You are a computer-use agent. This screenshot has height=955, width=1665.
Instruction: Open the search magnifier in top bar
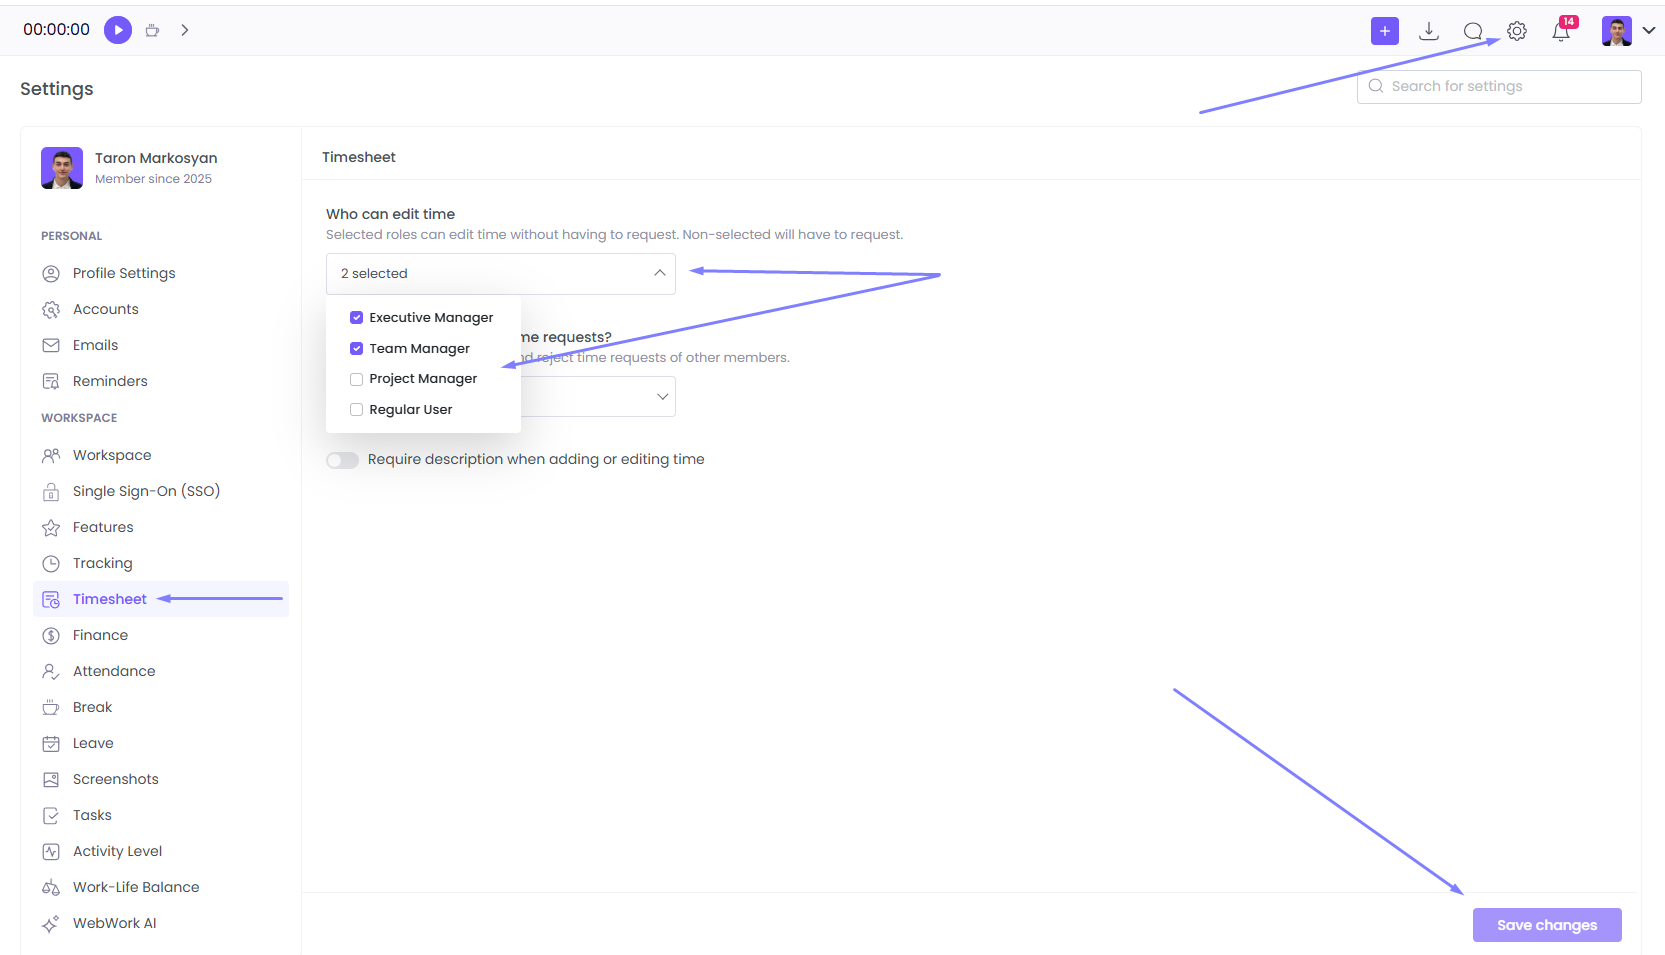click(x=1472, y=30)
